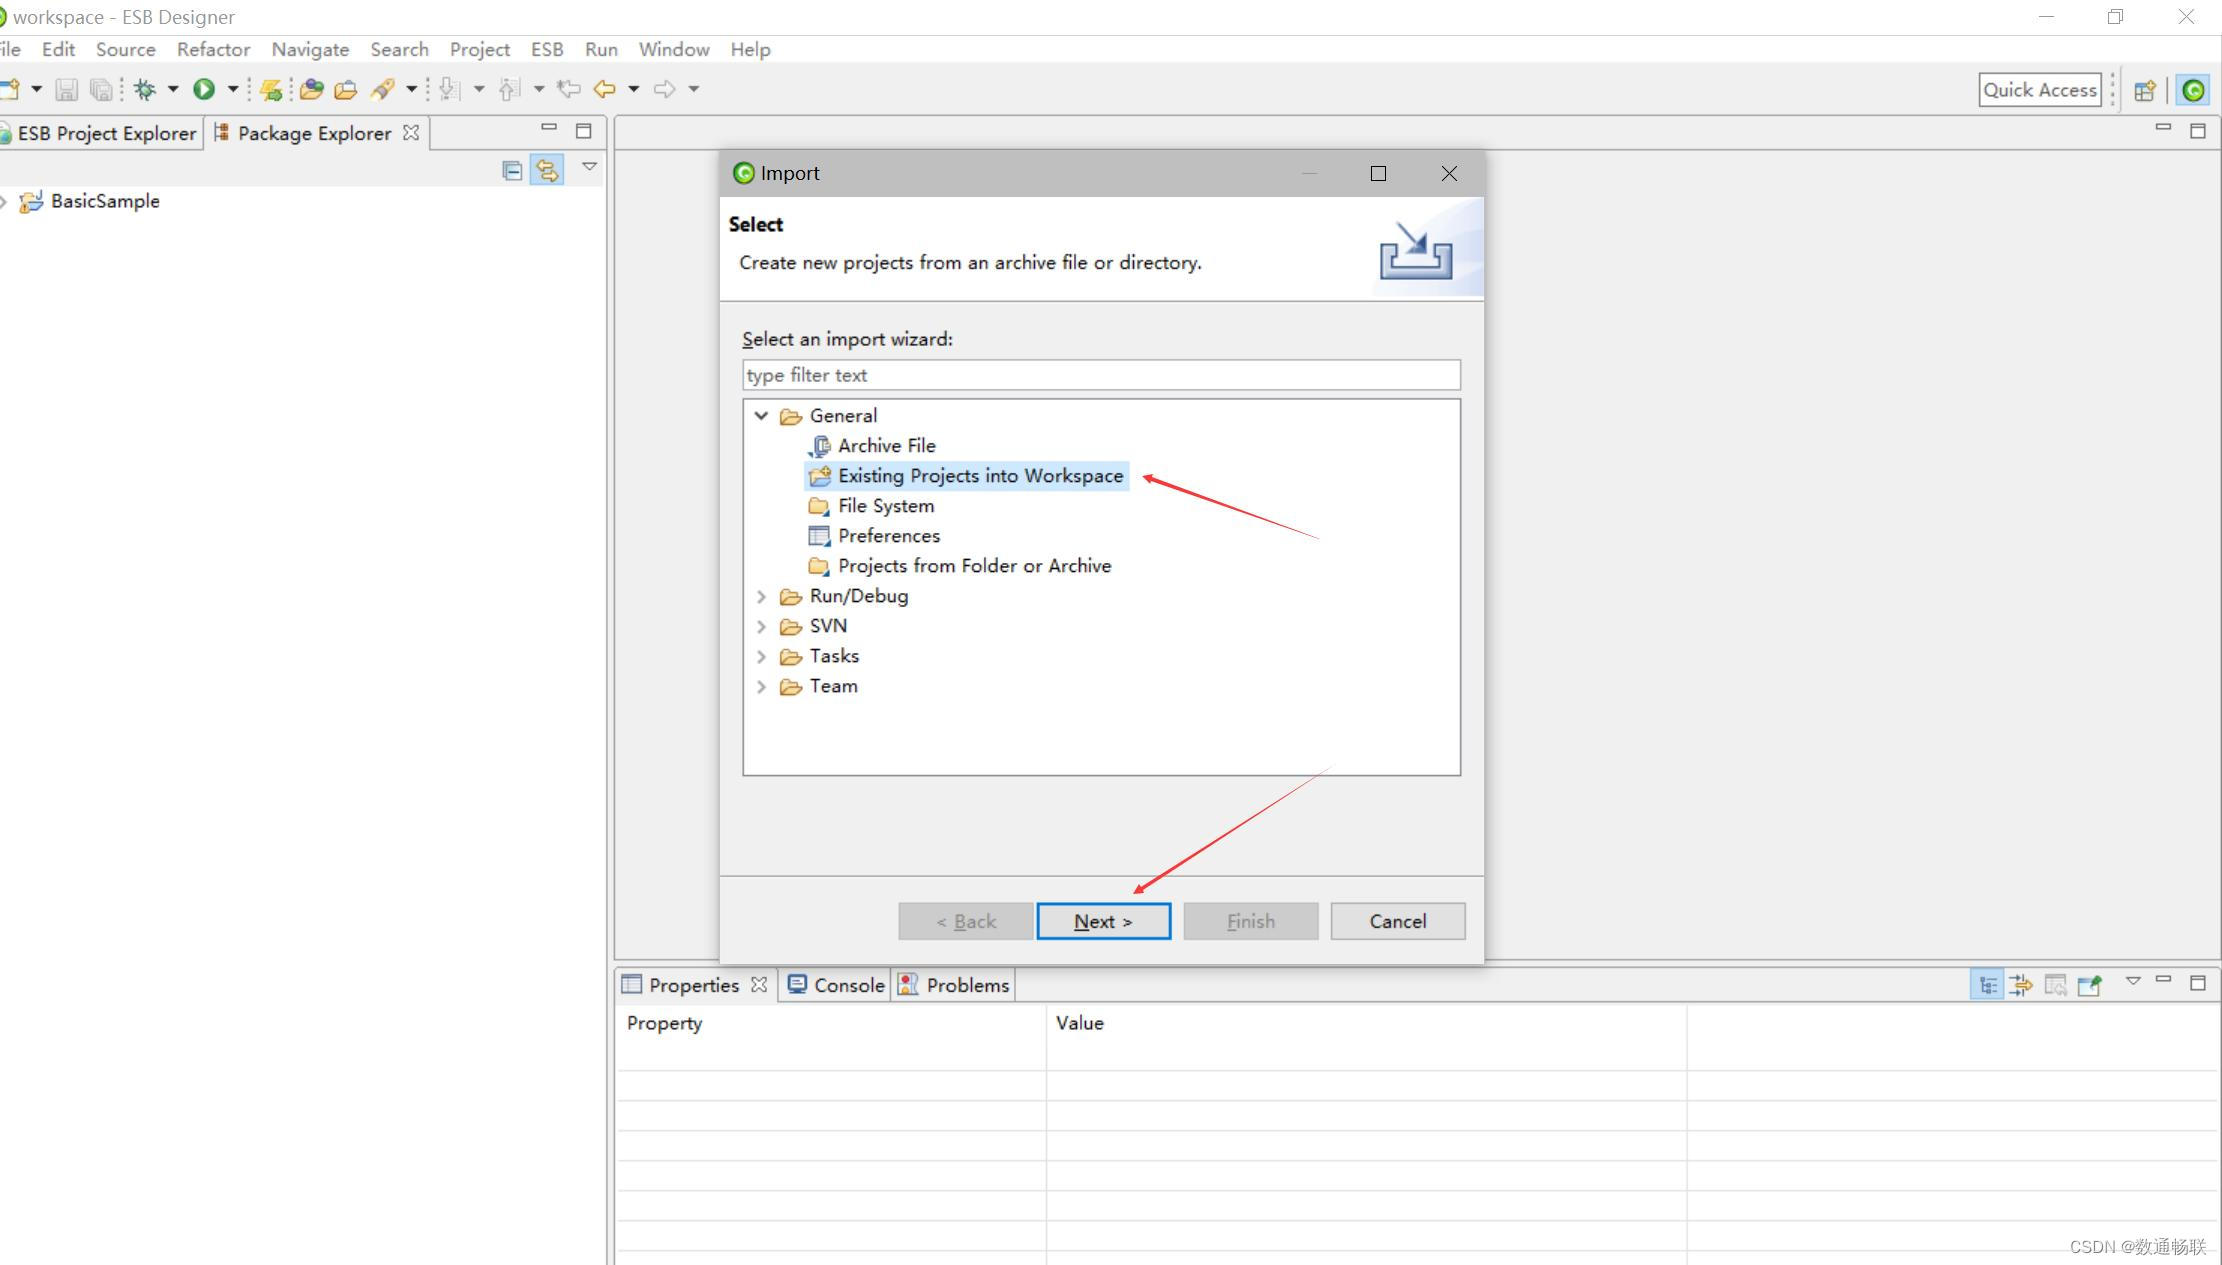
Task: Toggle Link with Editor in Package Explorer
Action: (547, 170)
